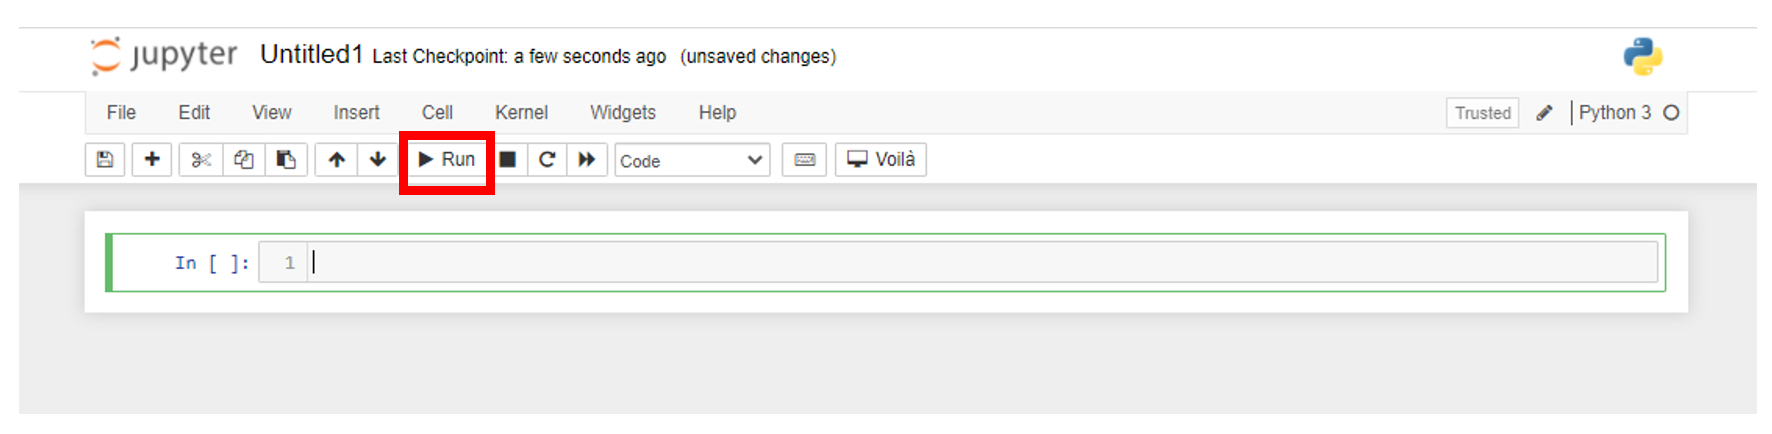Open the cell type Code dropdown
The image size is (1772, 434).
click(691, 161)
